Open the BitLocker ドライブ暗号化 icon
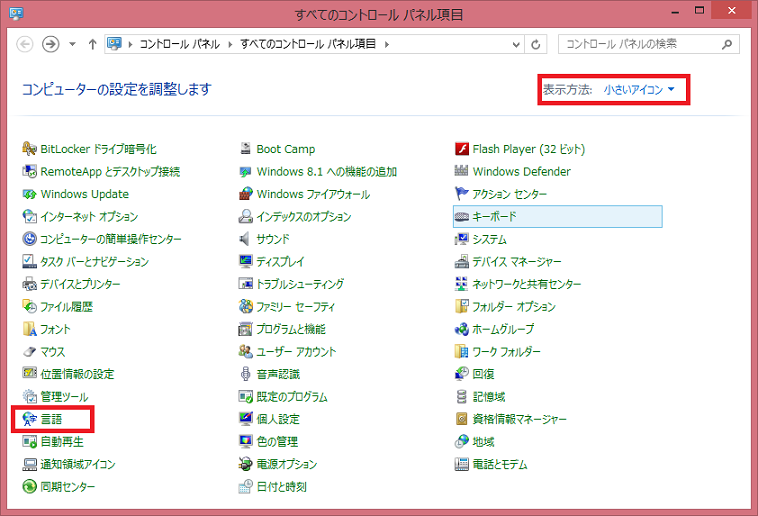Viewport: 758px width, 516px height. (29, 149)
